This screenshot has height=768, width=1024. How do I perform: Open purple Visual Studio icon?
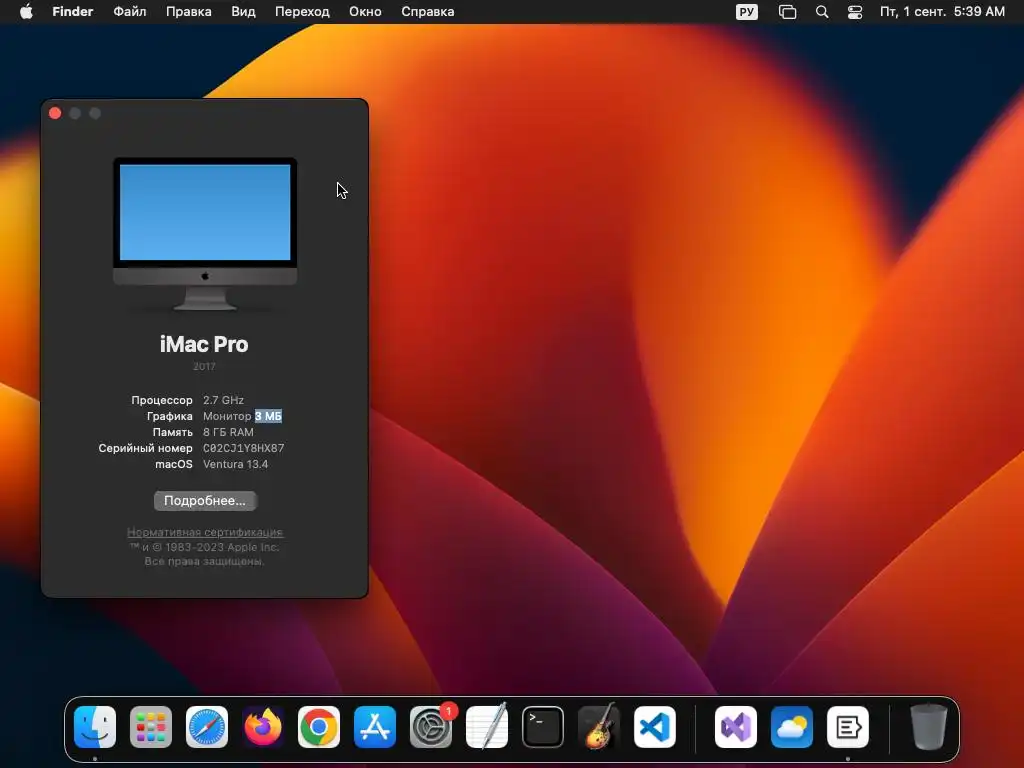pos(736,727)
